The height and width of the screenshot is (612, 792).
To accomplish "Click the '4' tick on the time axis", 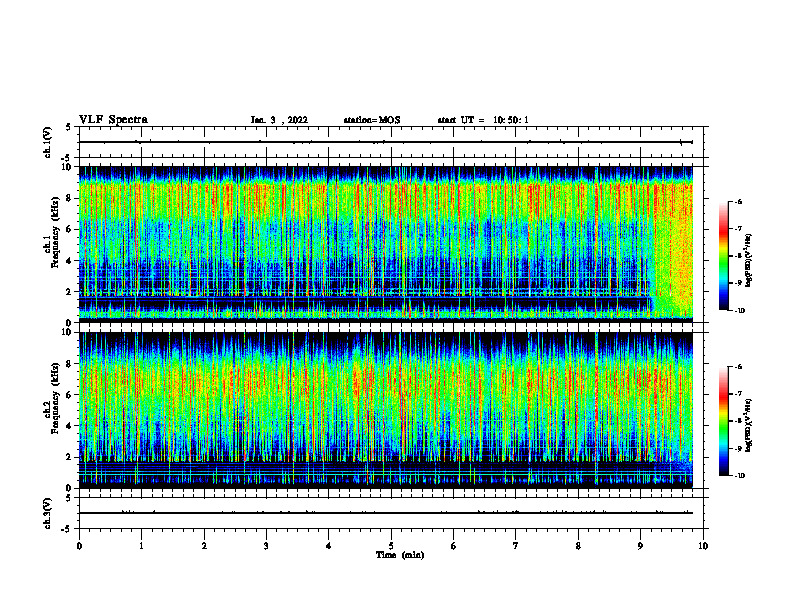I will point(329,546).
